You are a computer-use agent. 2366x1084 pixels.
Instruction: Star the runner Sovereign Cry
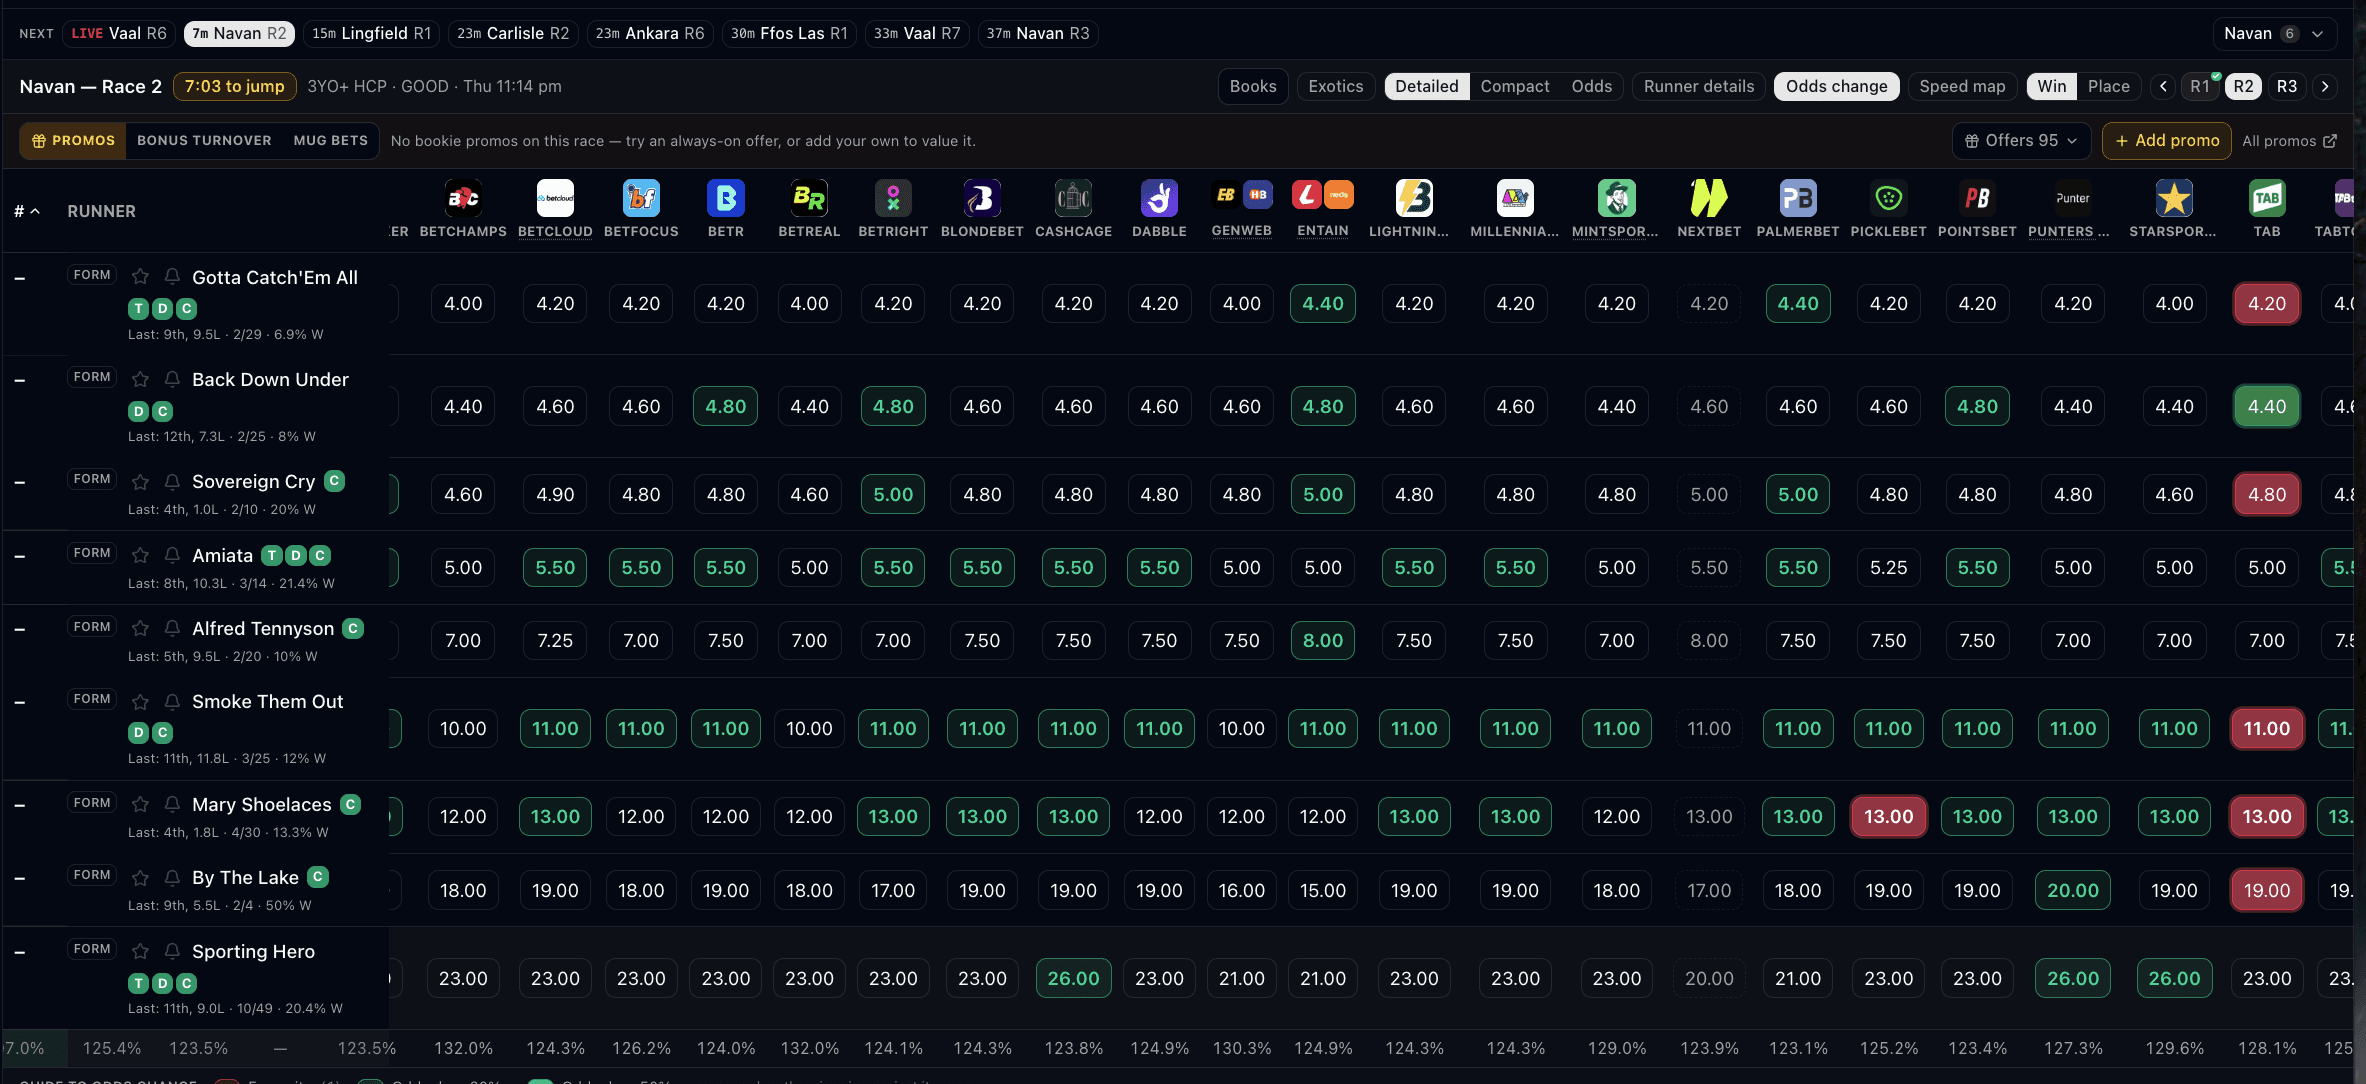pyautogui.click(x=141, y=481)
